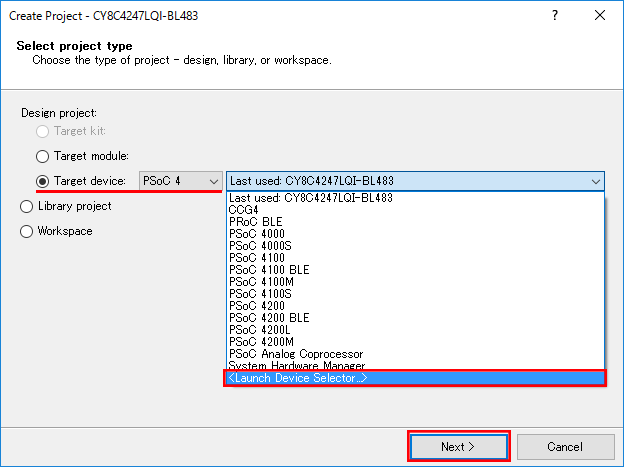Choose PSoC 4000 in the list
Viewport: 624px width, 467px height.
pyautogui.click(x=415, y=234)
